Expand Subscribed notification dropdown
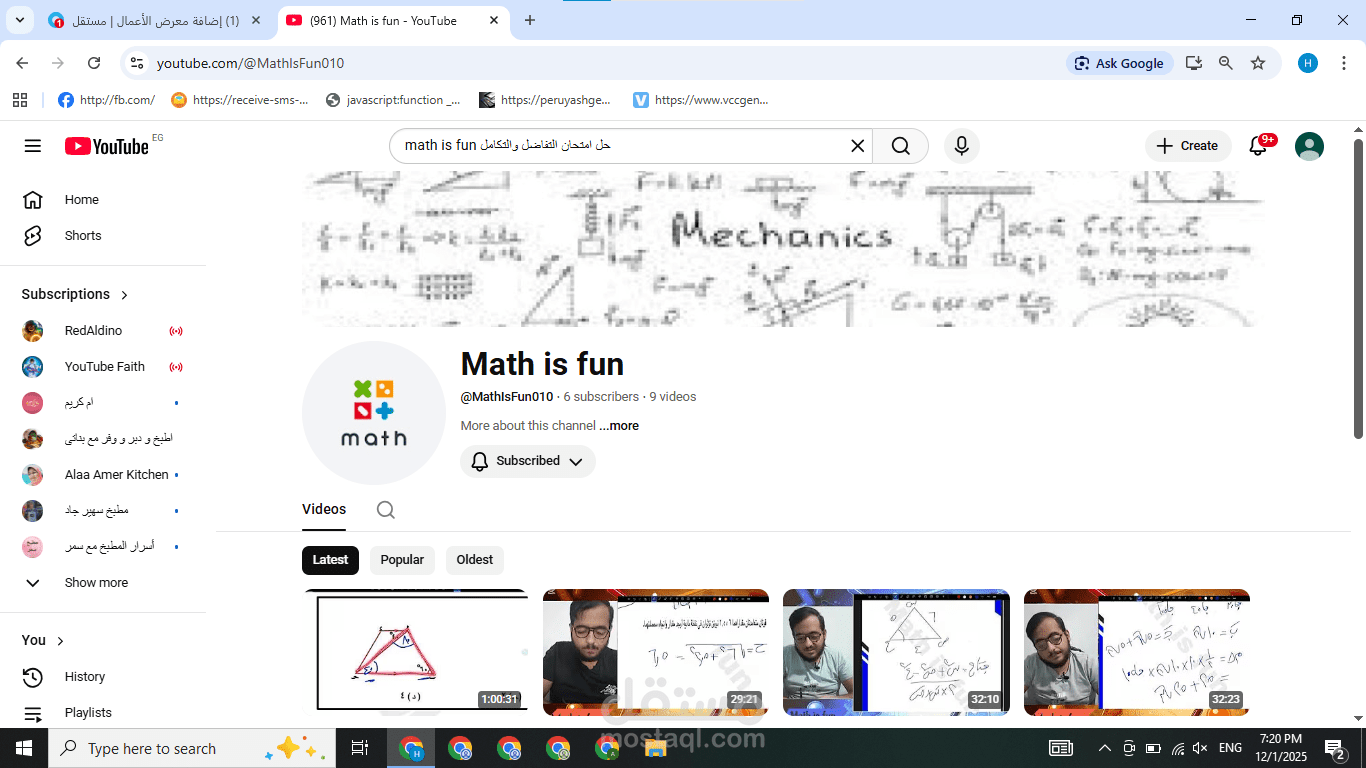Screen dimensions: 1366x768 (x=528, y=461)
